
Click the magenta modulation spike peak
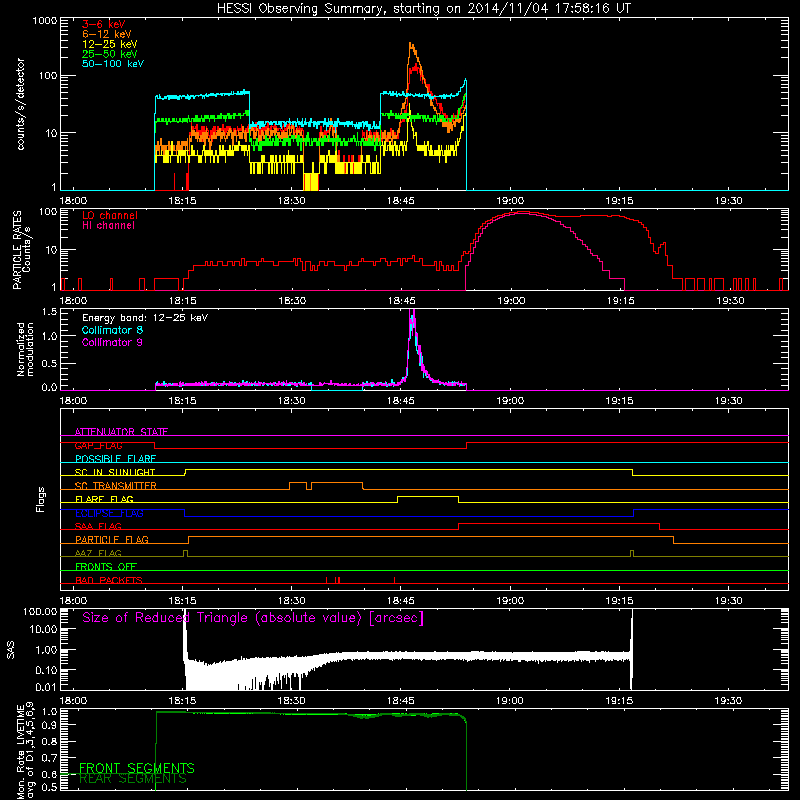click(412, 312)
